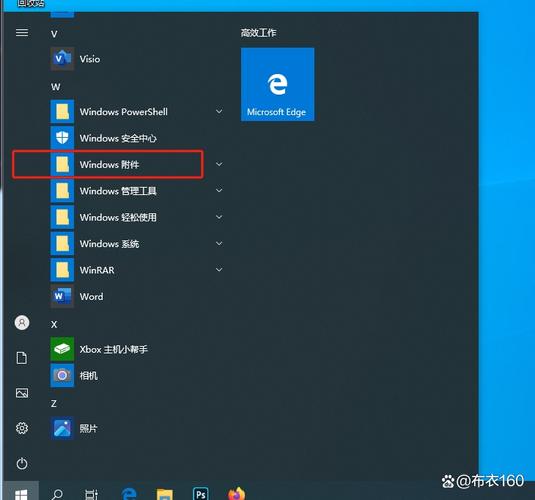Screen dimensions: 535x500
Task: Select the Windows 安全中心 label
Action: click(x=118, y=138)
